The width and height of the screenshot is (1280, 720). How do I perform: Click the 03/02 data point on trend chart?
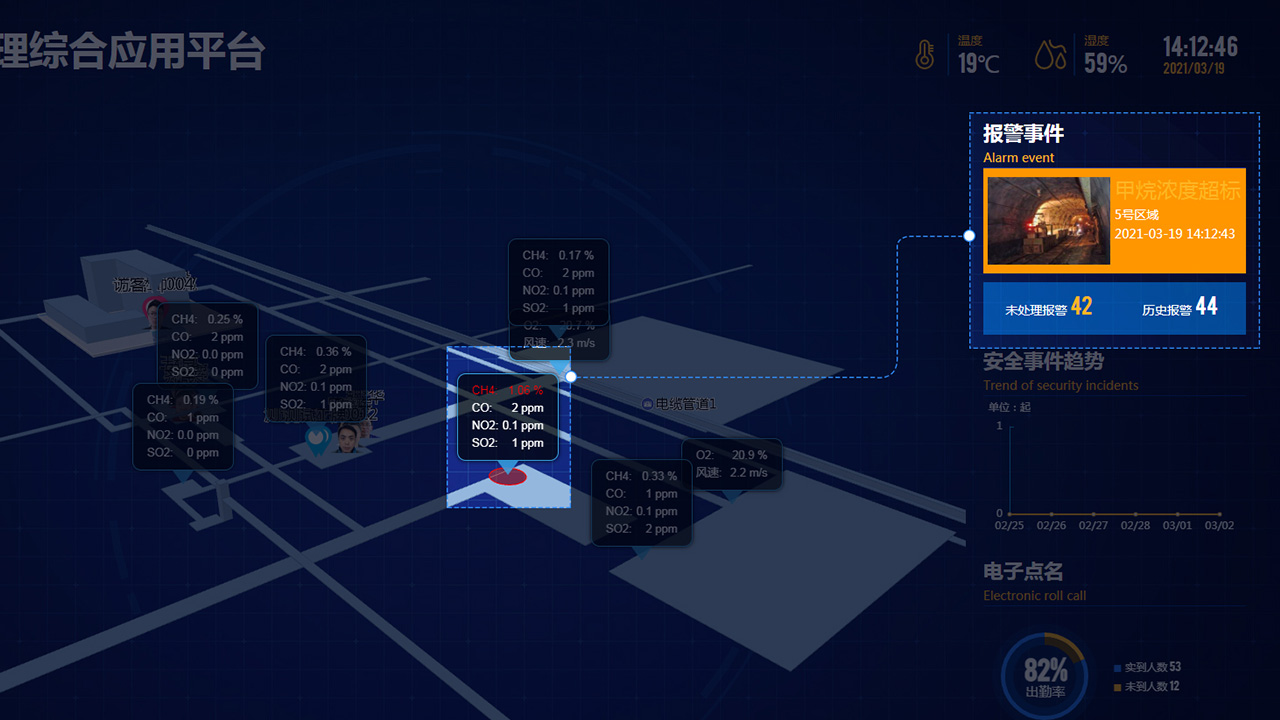[x=1219, y=514]
